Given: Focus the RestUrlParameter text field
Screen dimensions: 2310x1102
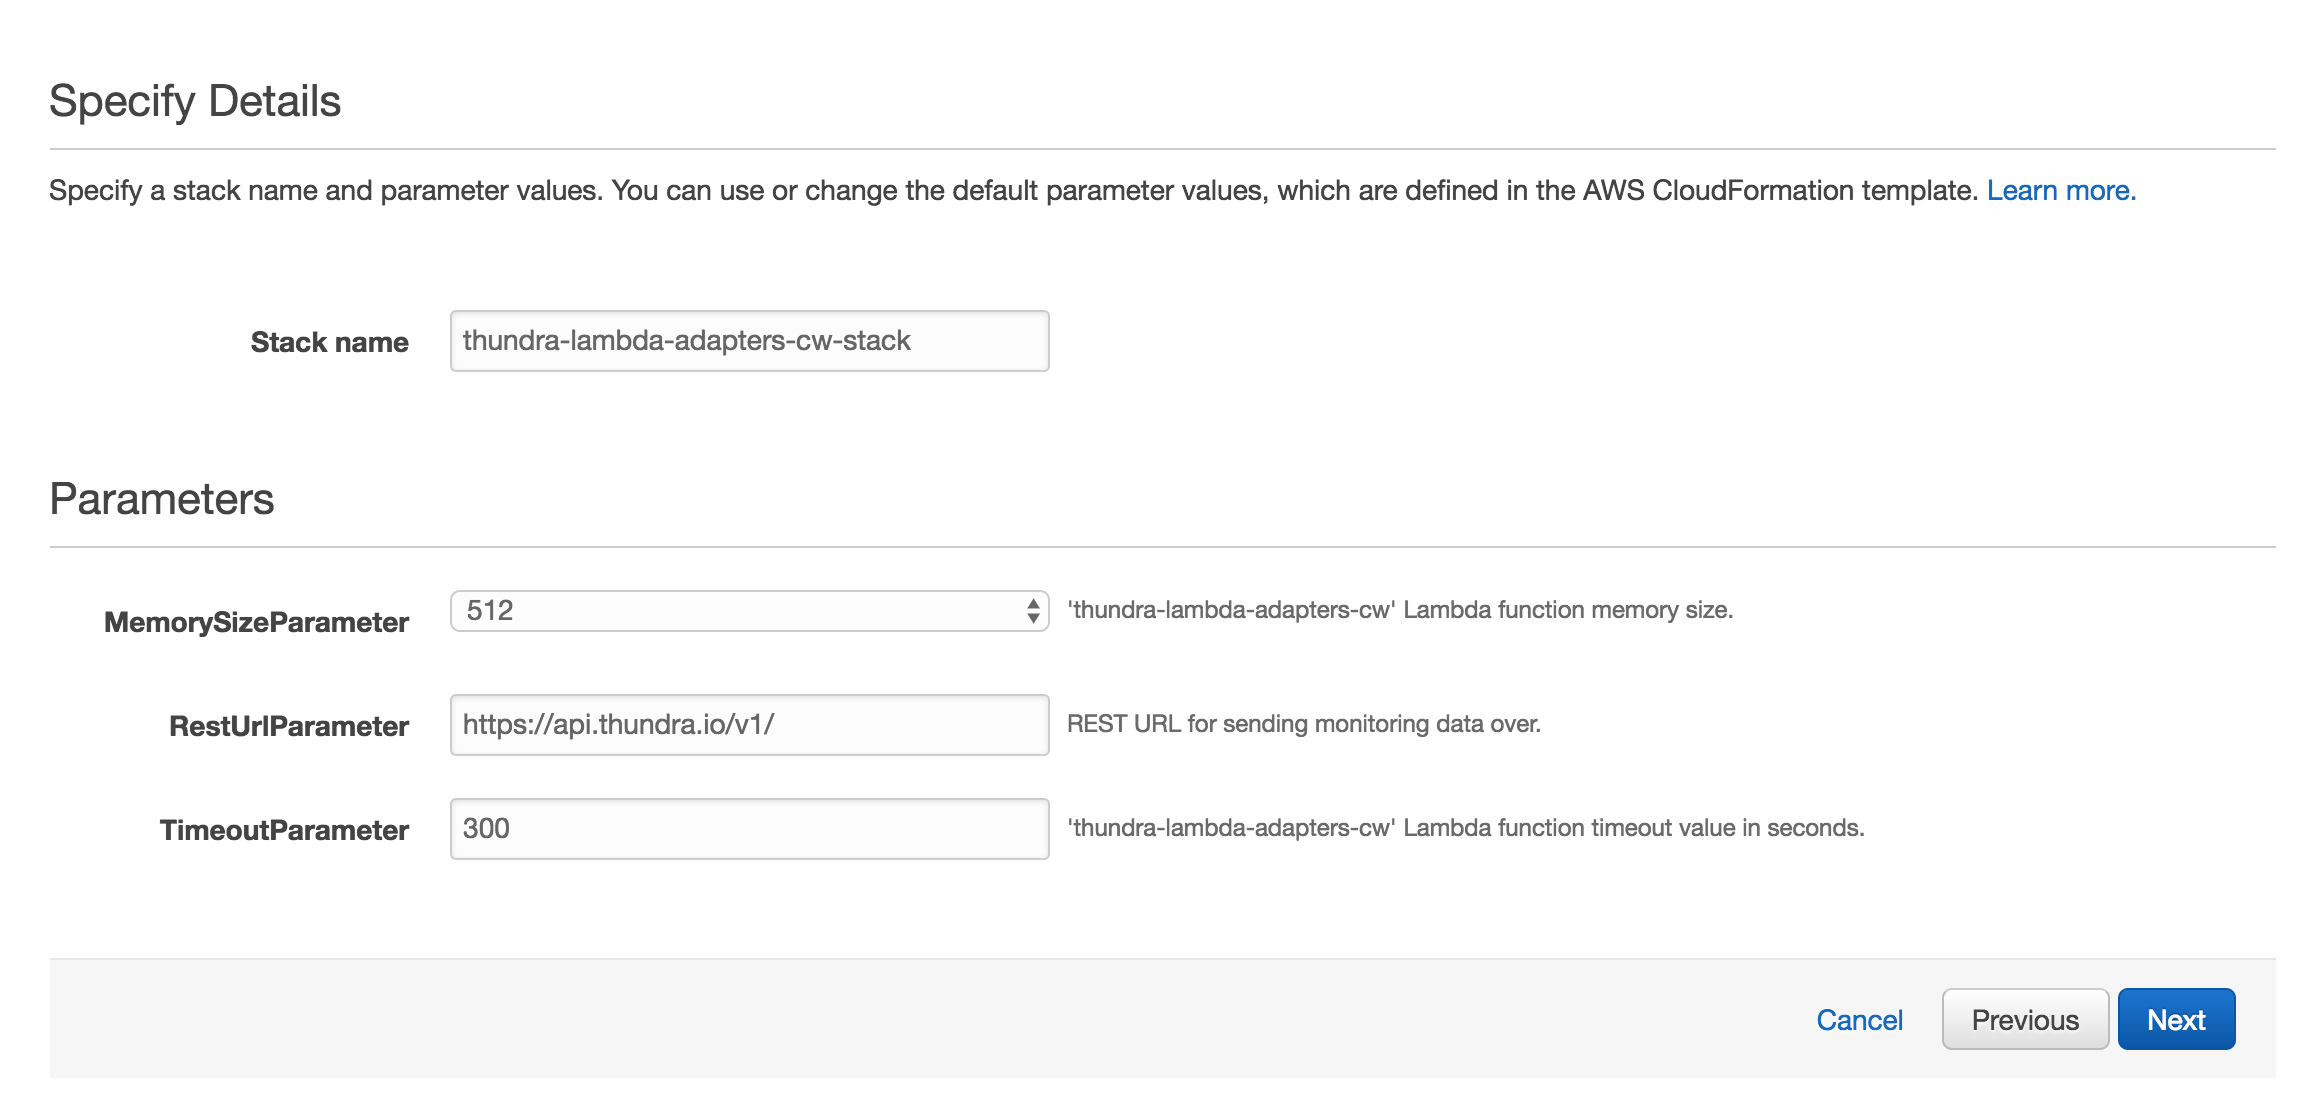Looking at the screenshot, I should tap(749, 725).
